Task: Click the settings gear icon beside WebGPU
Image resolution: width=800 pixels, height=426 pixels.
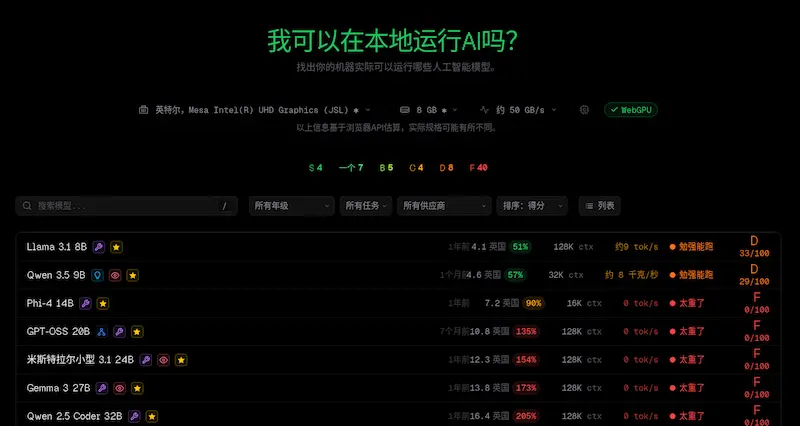Action: (x=585, y=110)
